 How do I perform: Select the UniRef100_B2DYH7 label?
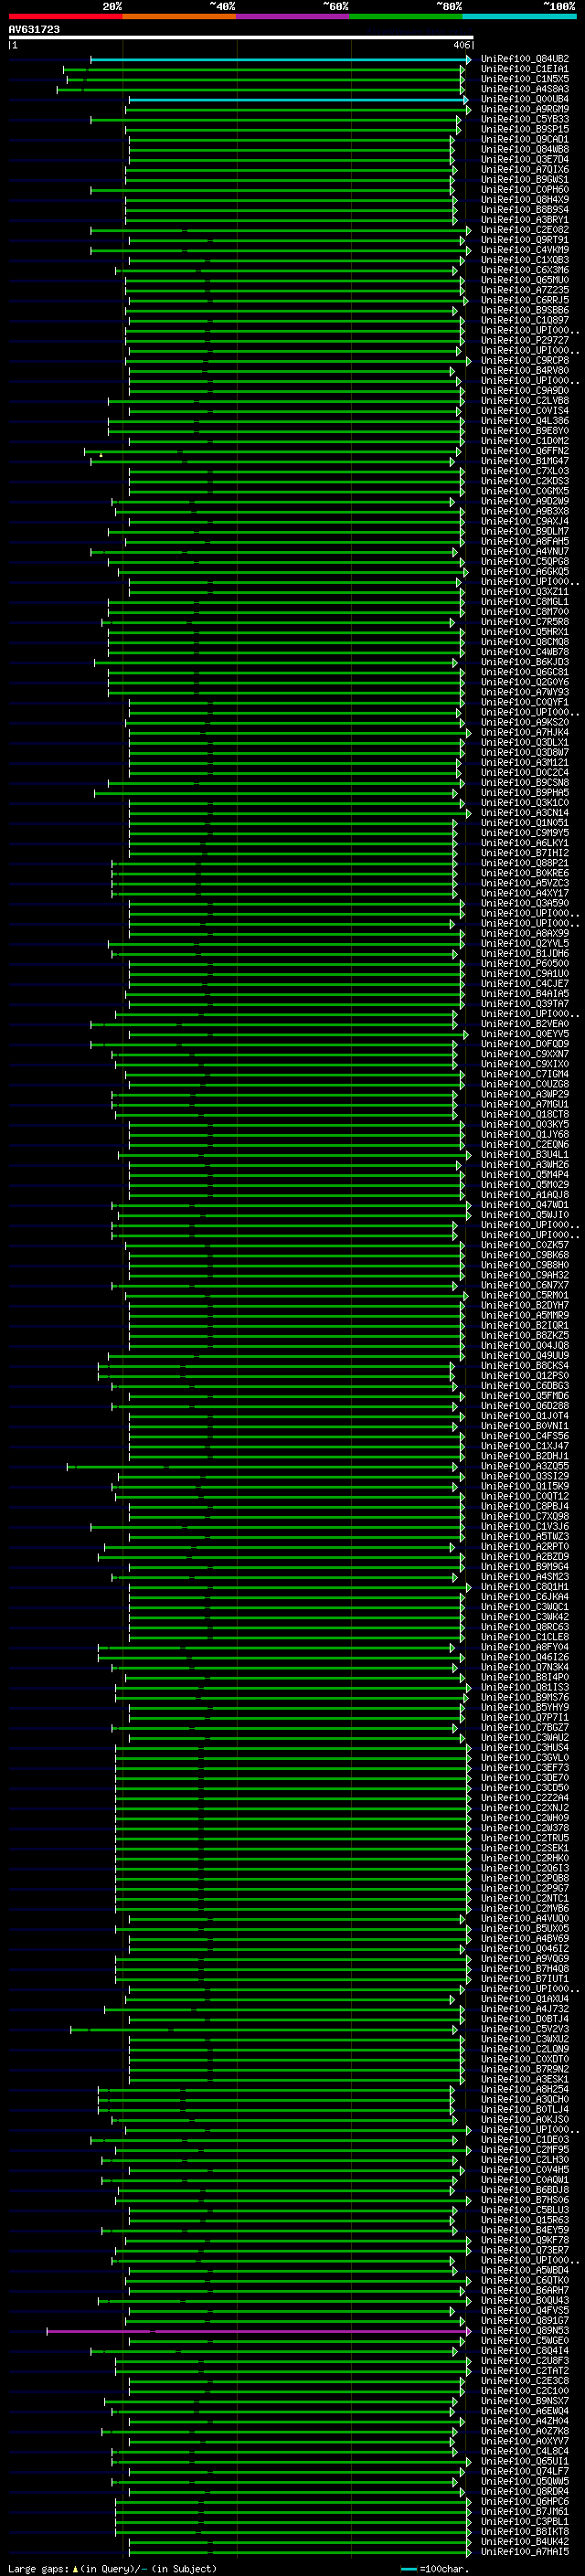point(525,1305)
